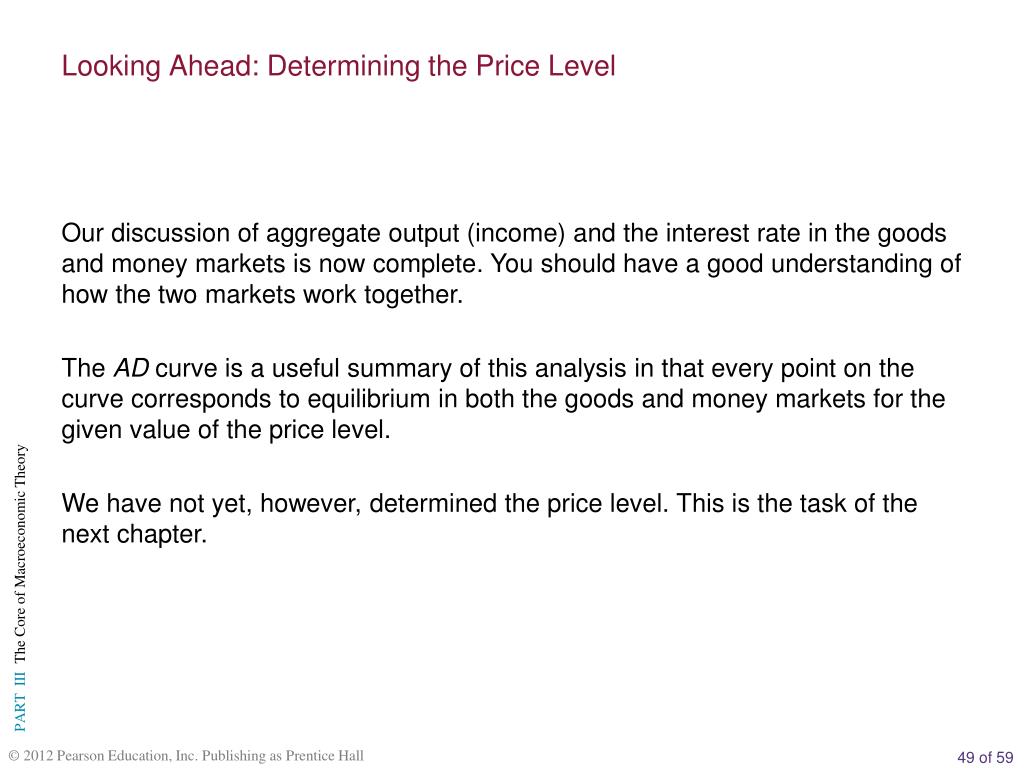Click the line 'given value of the price level.'
1024x768 pixels.
click(x=225, y=430)
